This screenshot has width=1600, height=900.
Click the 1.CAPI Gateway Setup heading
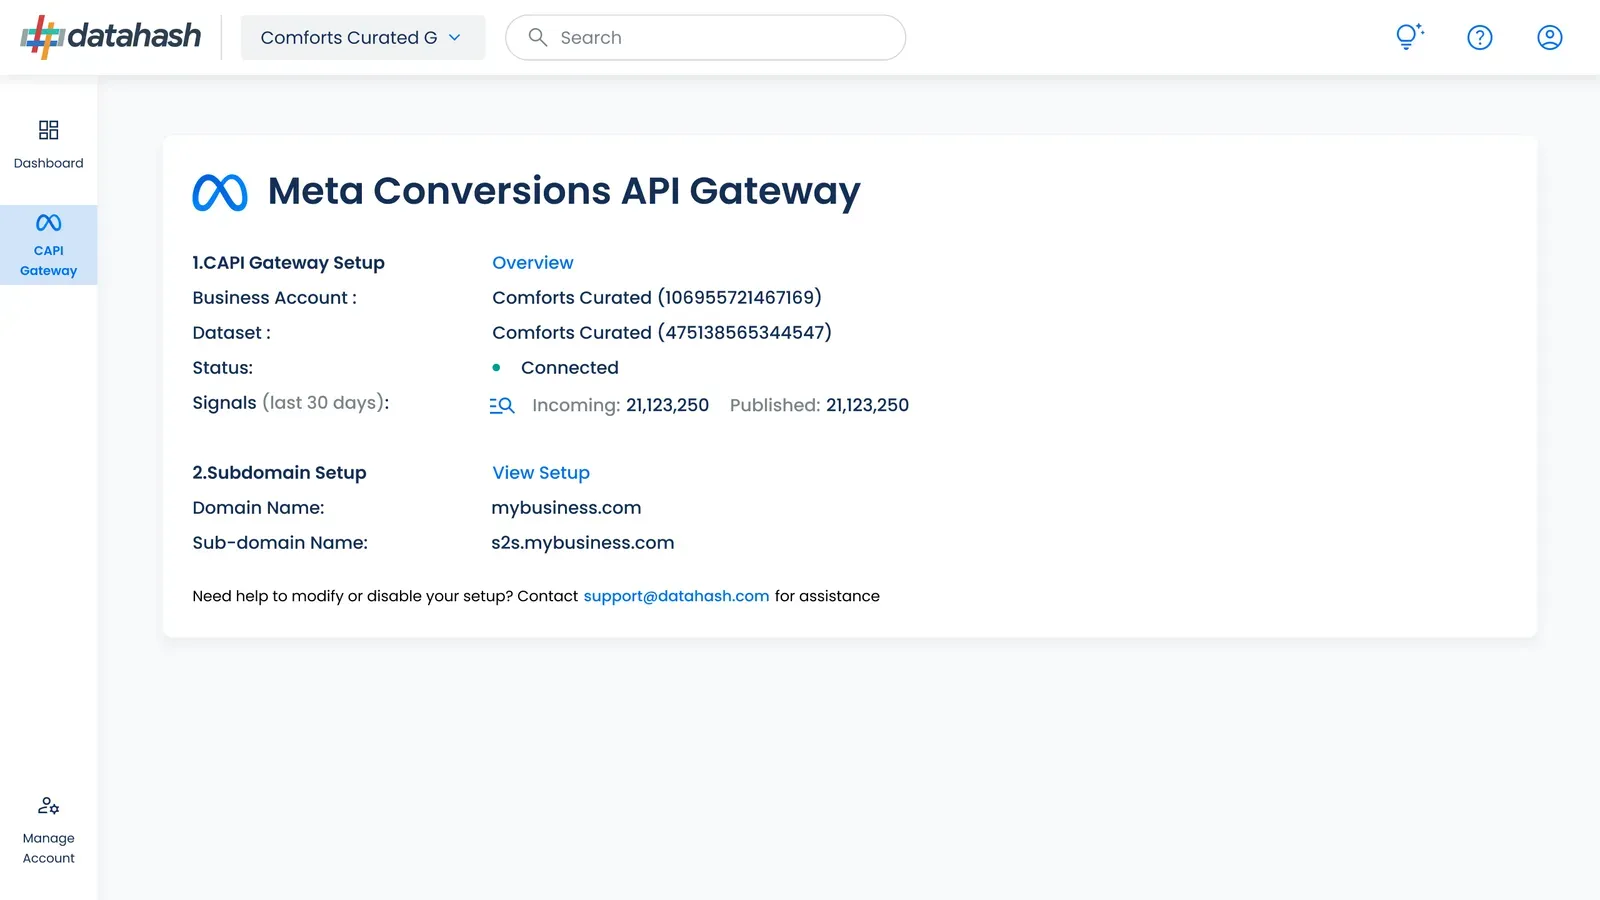tap(288, 263)
